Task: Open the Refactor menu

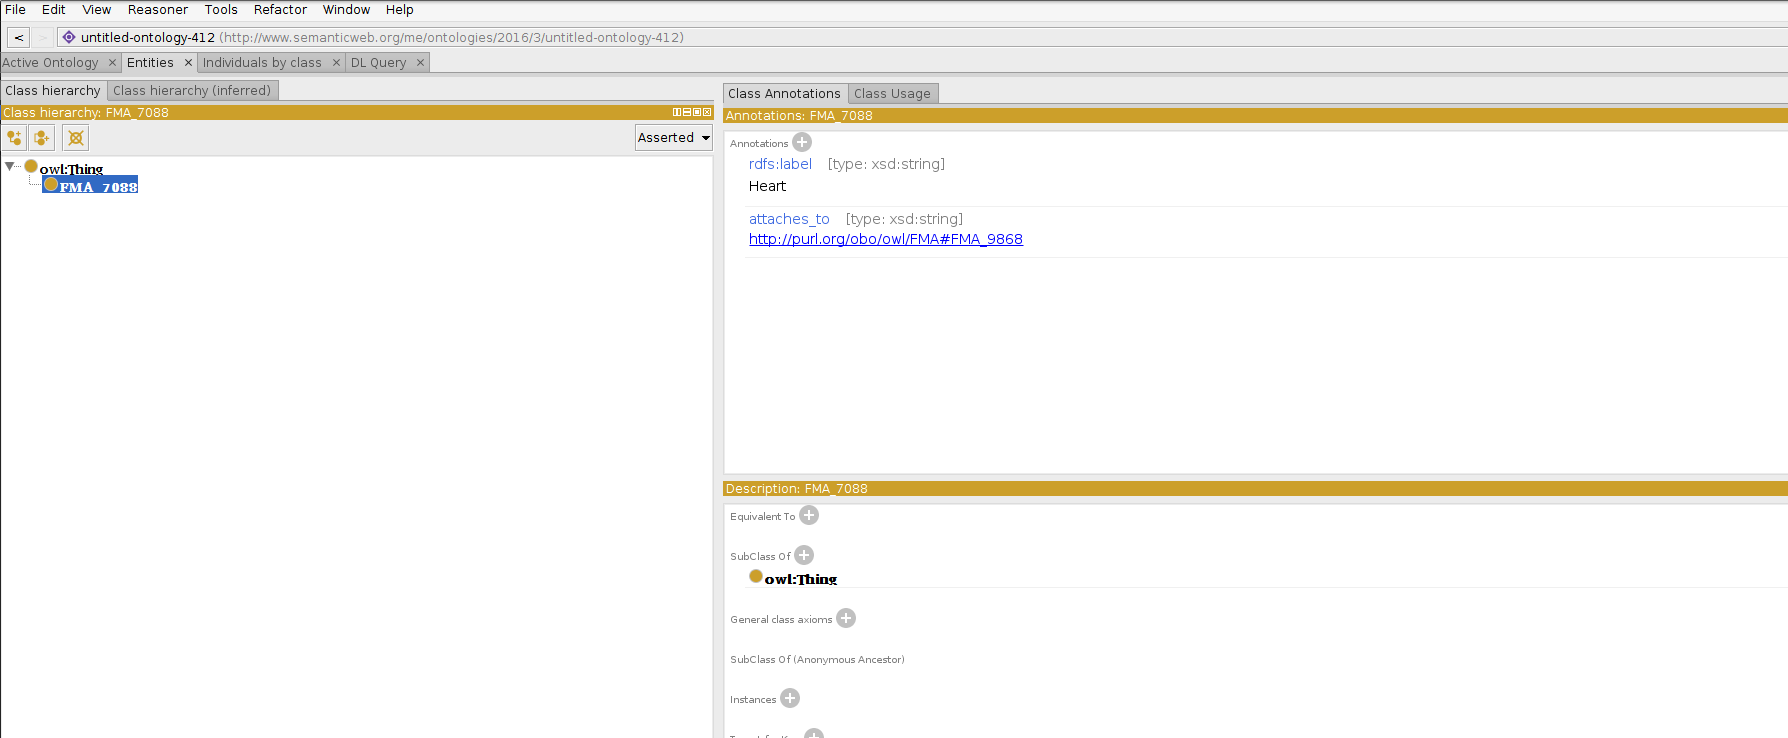Action: pos(280,10)
